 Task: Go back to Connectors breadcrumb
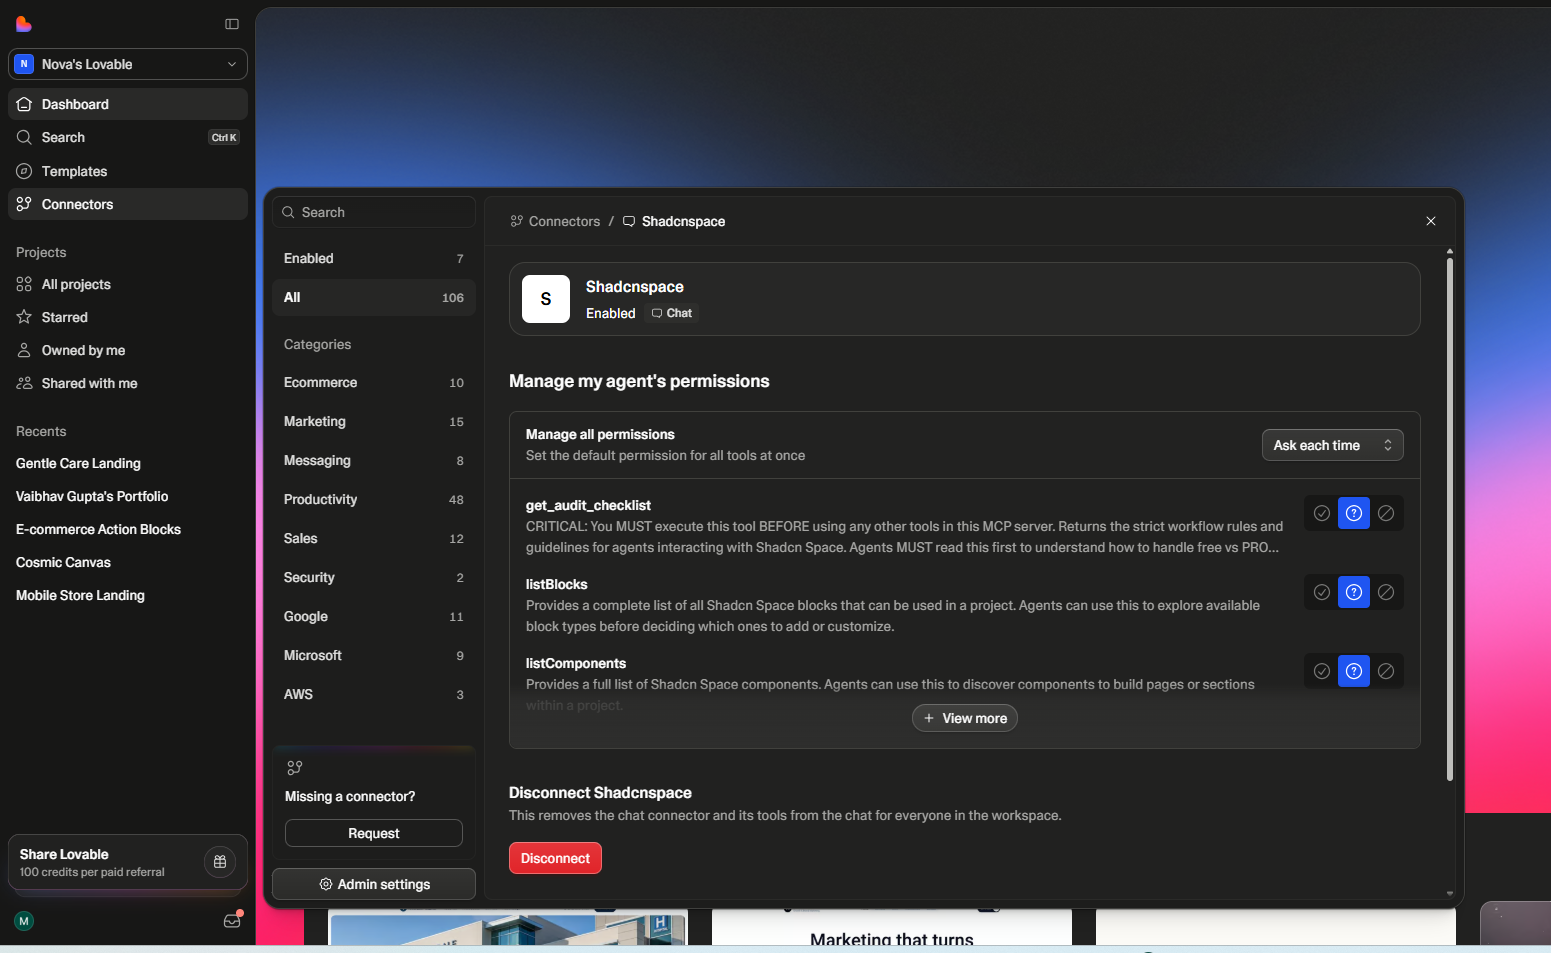coord(555,221)
